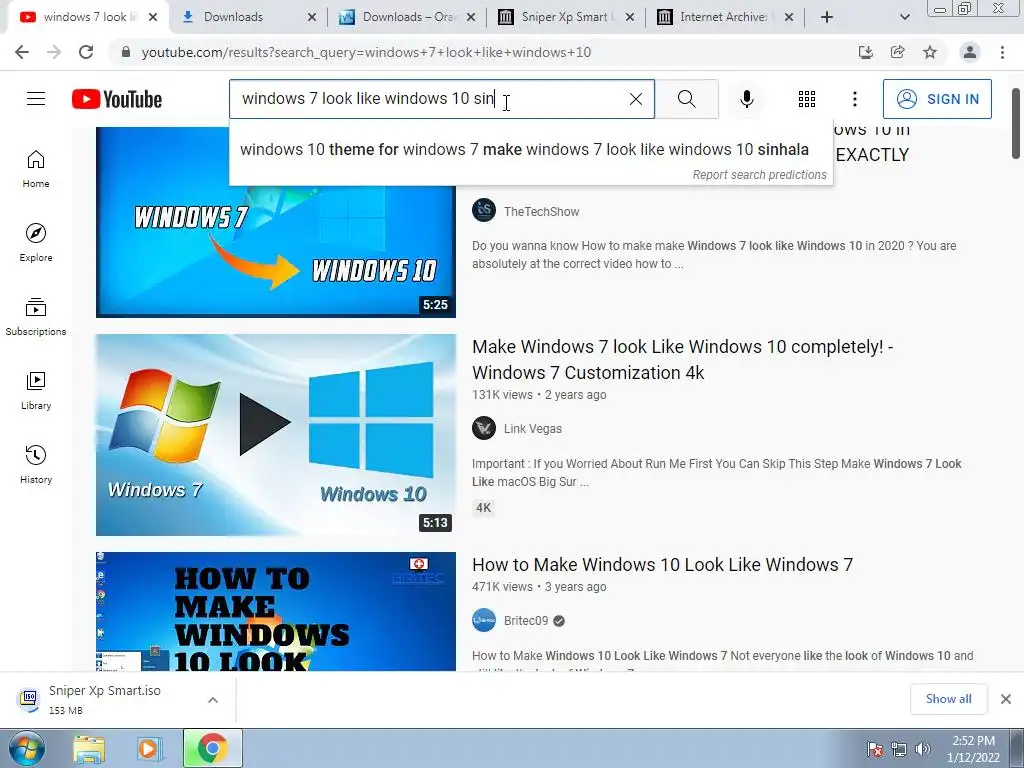This screenshot has width=1024, height=768.
Task: Click the install app icon in address bar
Action: tap(865, 52)
